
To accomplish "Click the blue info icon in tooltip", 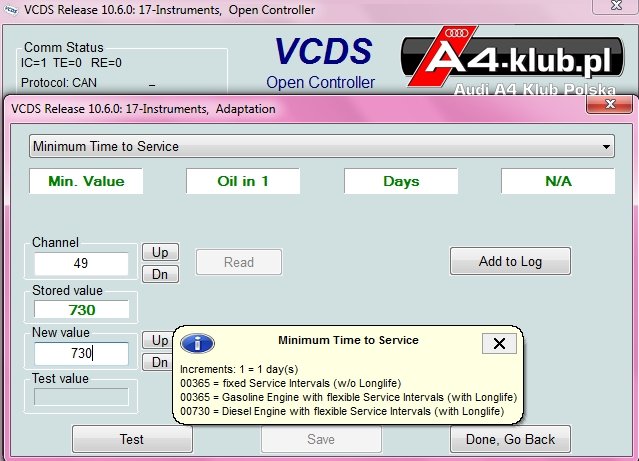I will point(197,343).
